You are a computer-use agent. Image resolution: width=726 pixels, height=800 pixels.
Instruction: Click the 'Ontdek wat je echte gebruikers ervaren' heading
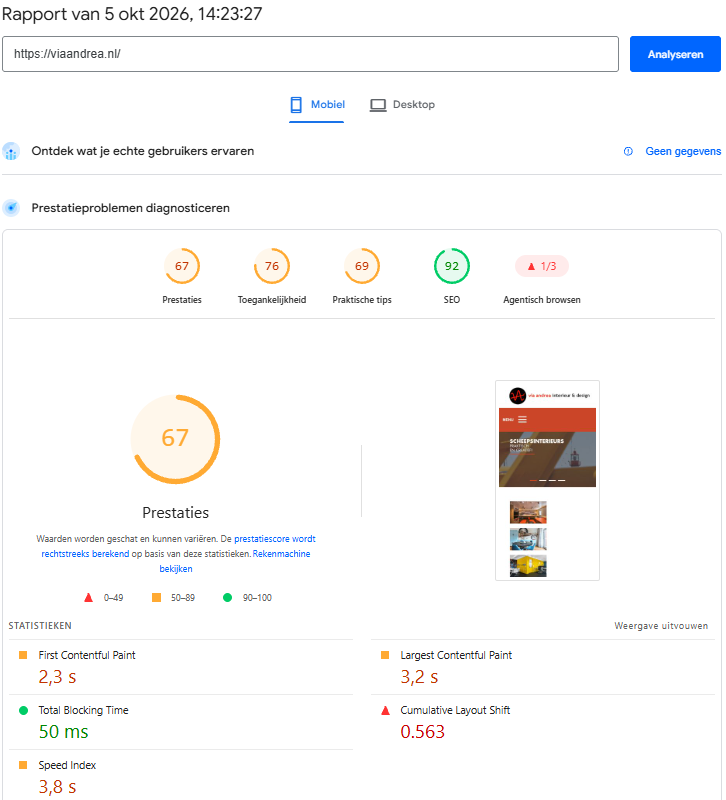tap(142, 151)
